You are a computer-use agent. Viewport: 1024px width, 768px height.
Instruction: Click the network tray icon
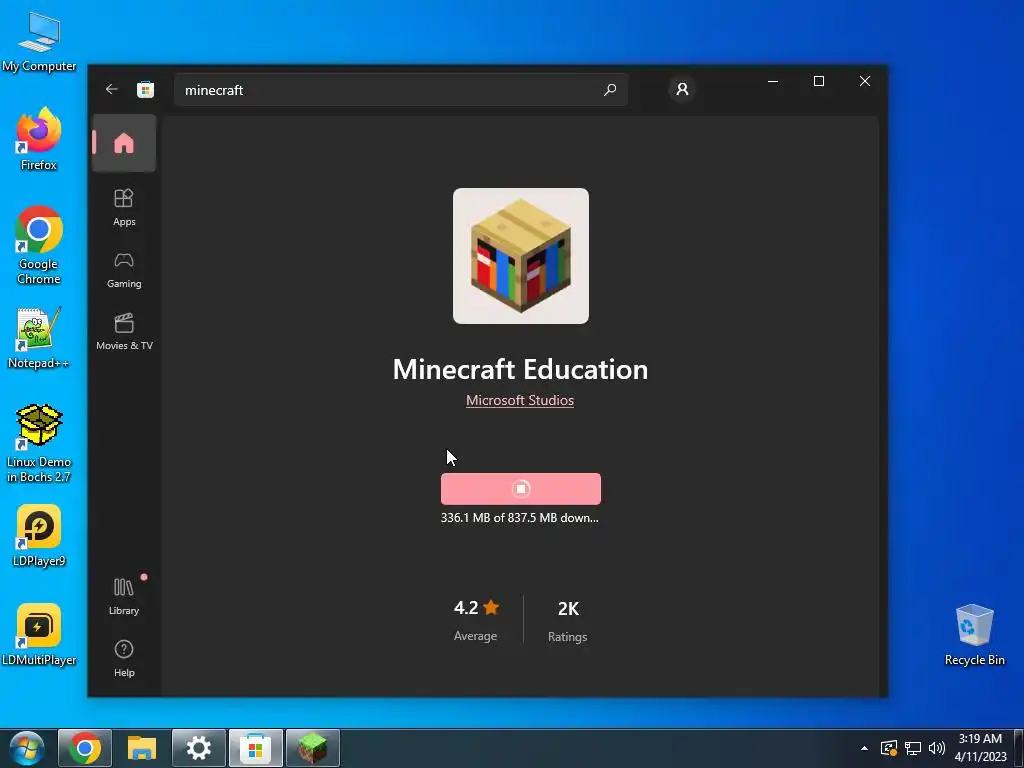[913, 748]
